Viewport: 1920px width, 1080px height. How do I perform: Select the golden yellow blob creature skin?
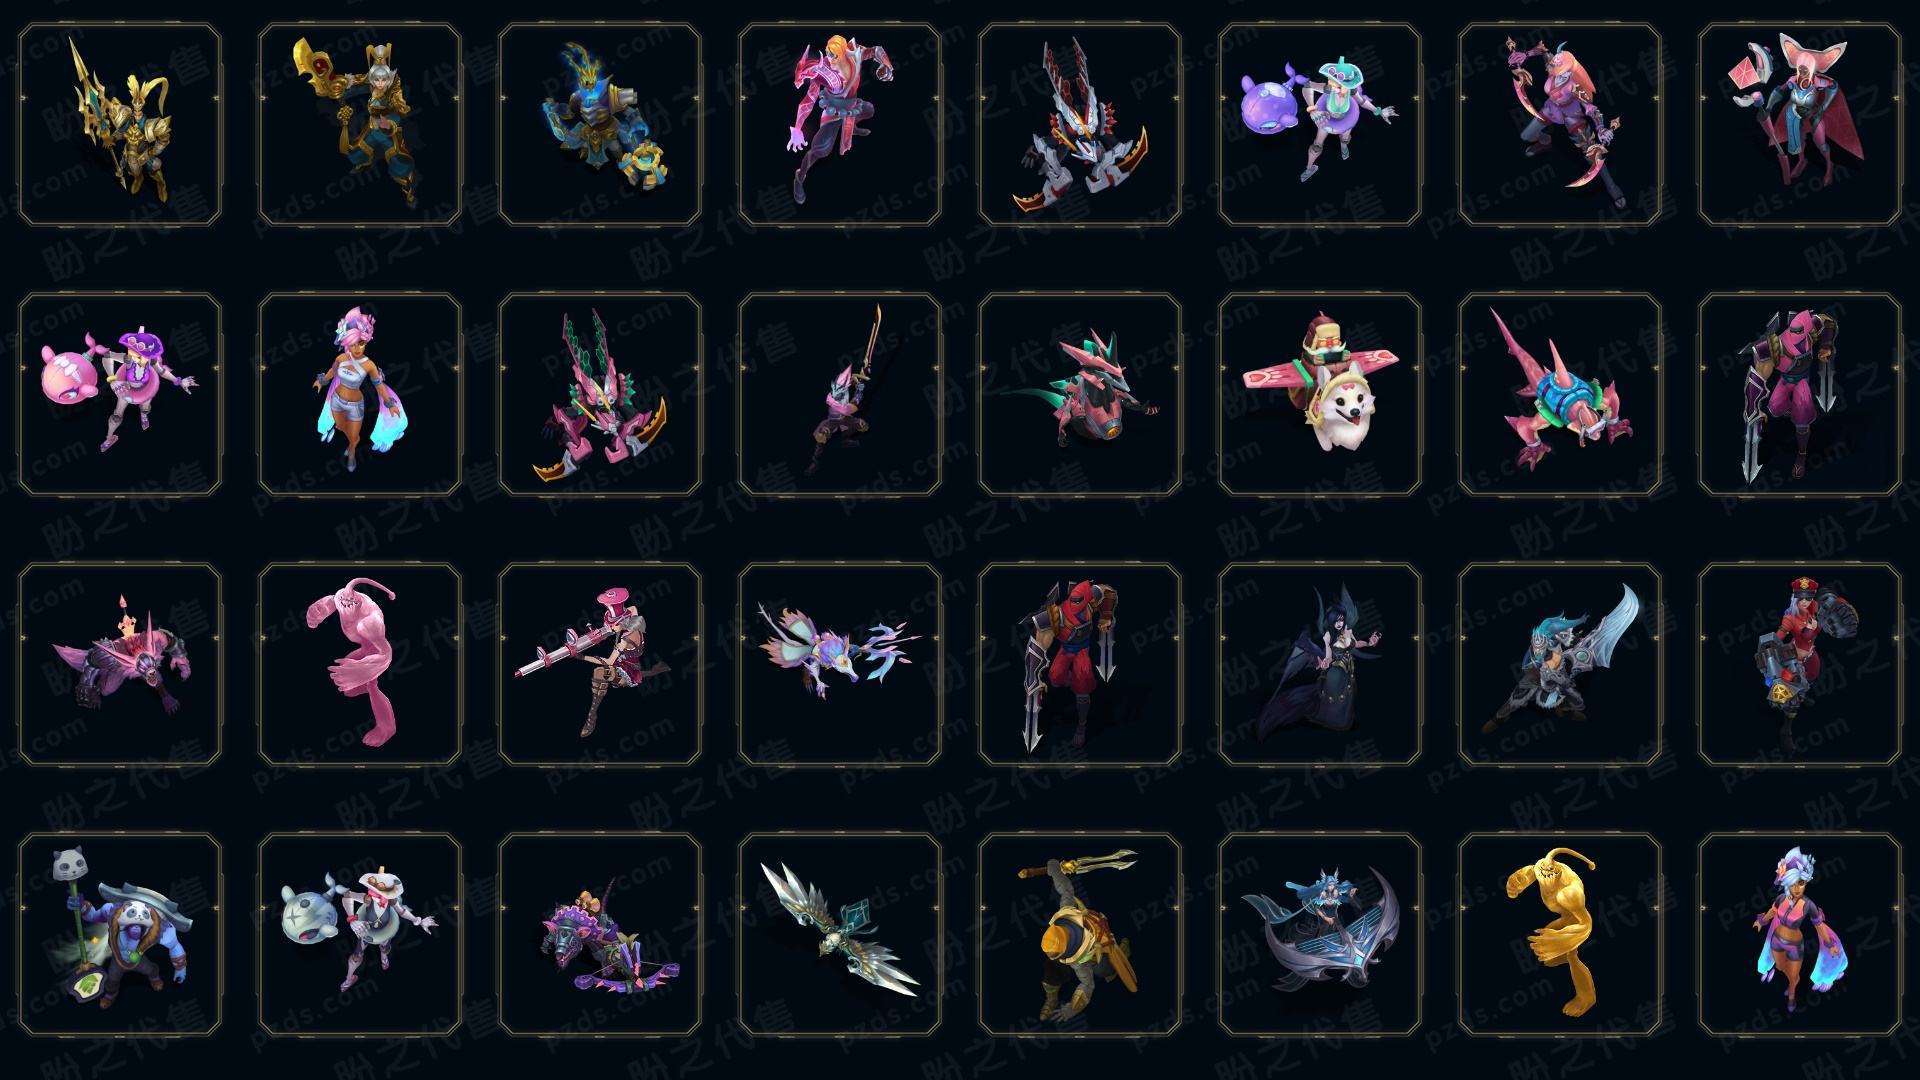(1560, 934)
